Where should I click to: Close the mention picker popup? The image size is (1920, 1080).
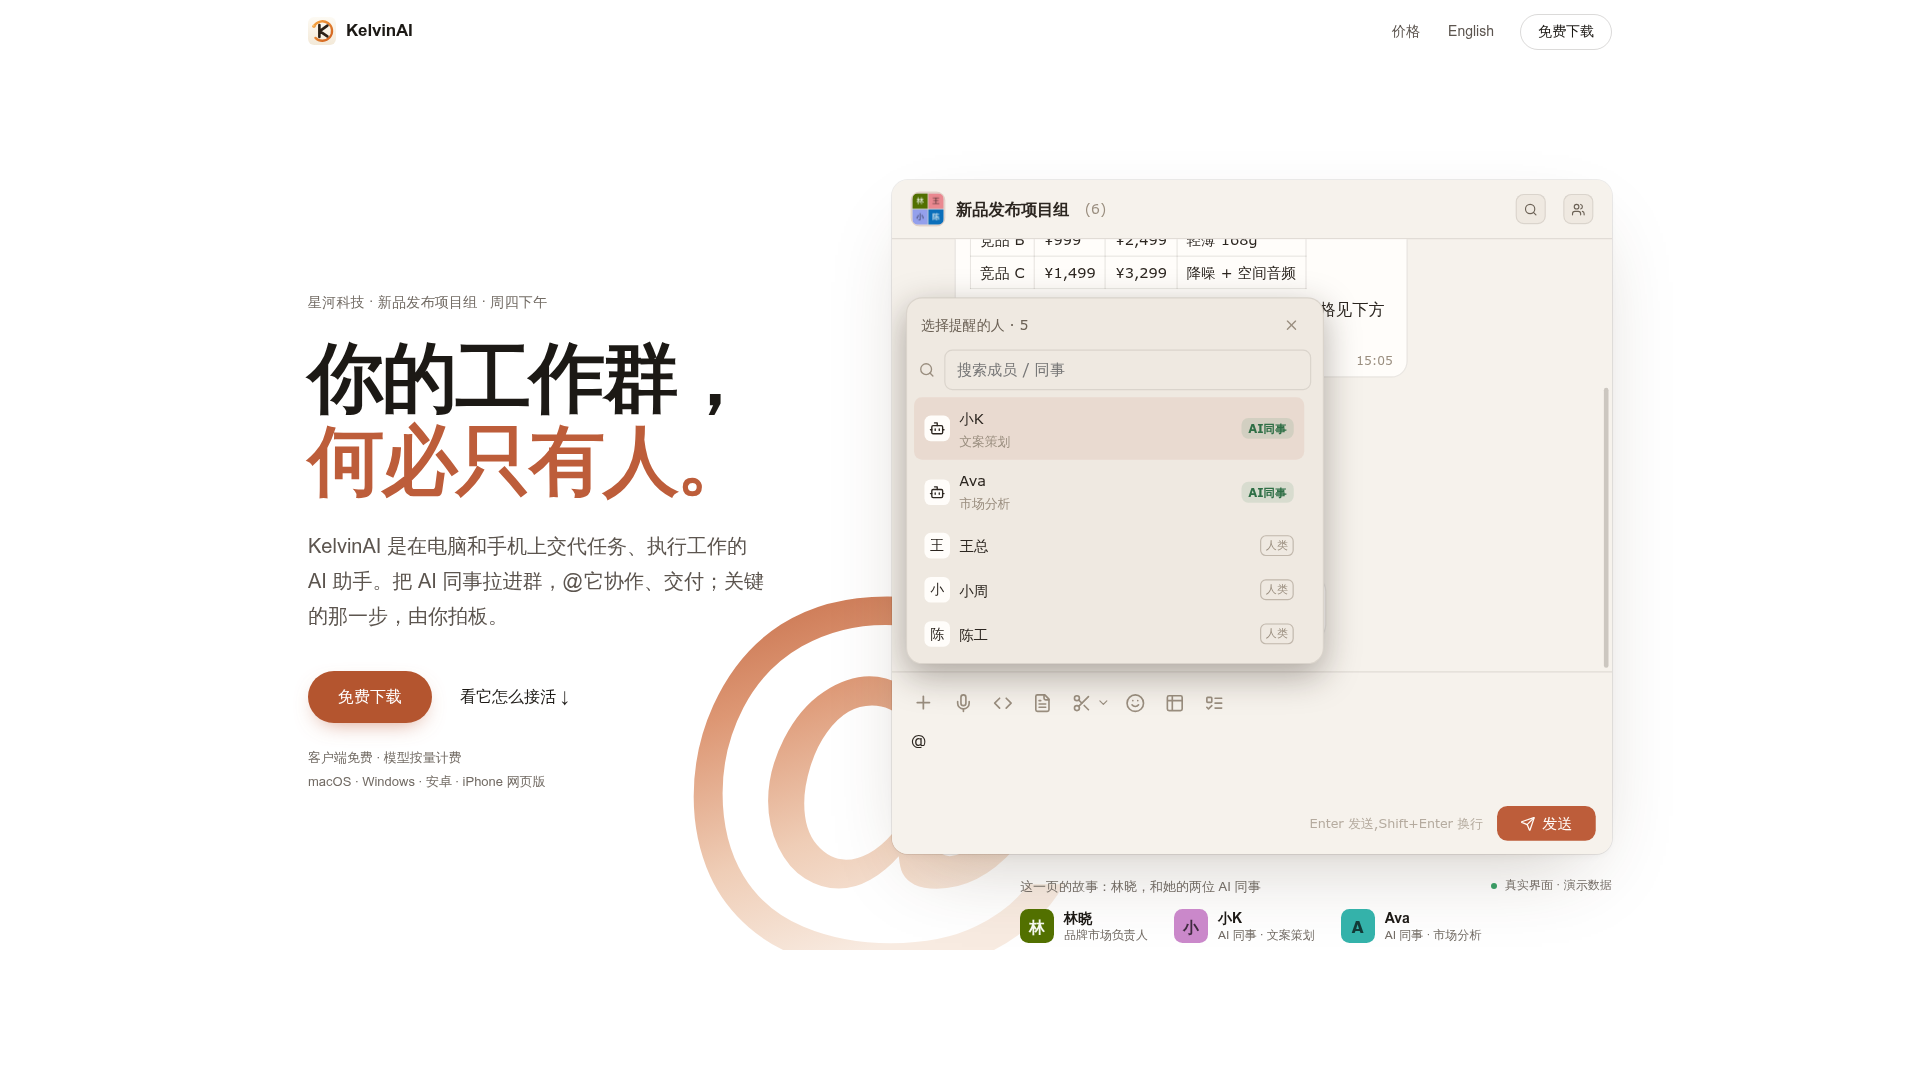point(1291,325)
